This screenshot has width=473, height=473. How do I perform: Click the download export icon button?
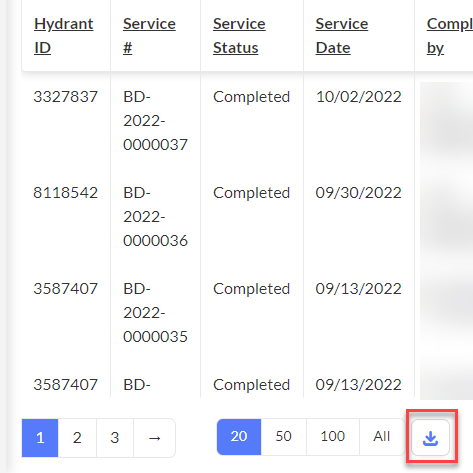(430, 437)
